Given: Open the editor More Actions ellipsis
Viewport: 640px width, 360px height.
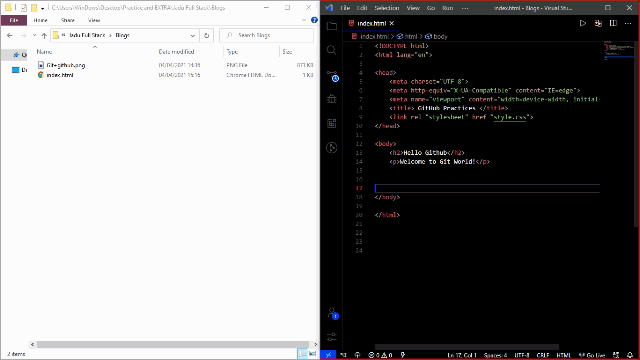Looking at the screenshot, I should click(x=628, y=24).
